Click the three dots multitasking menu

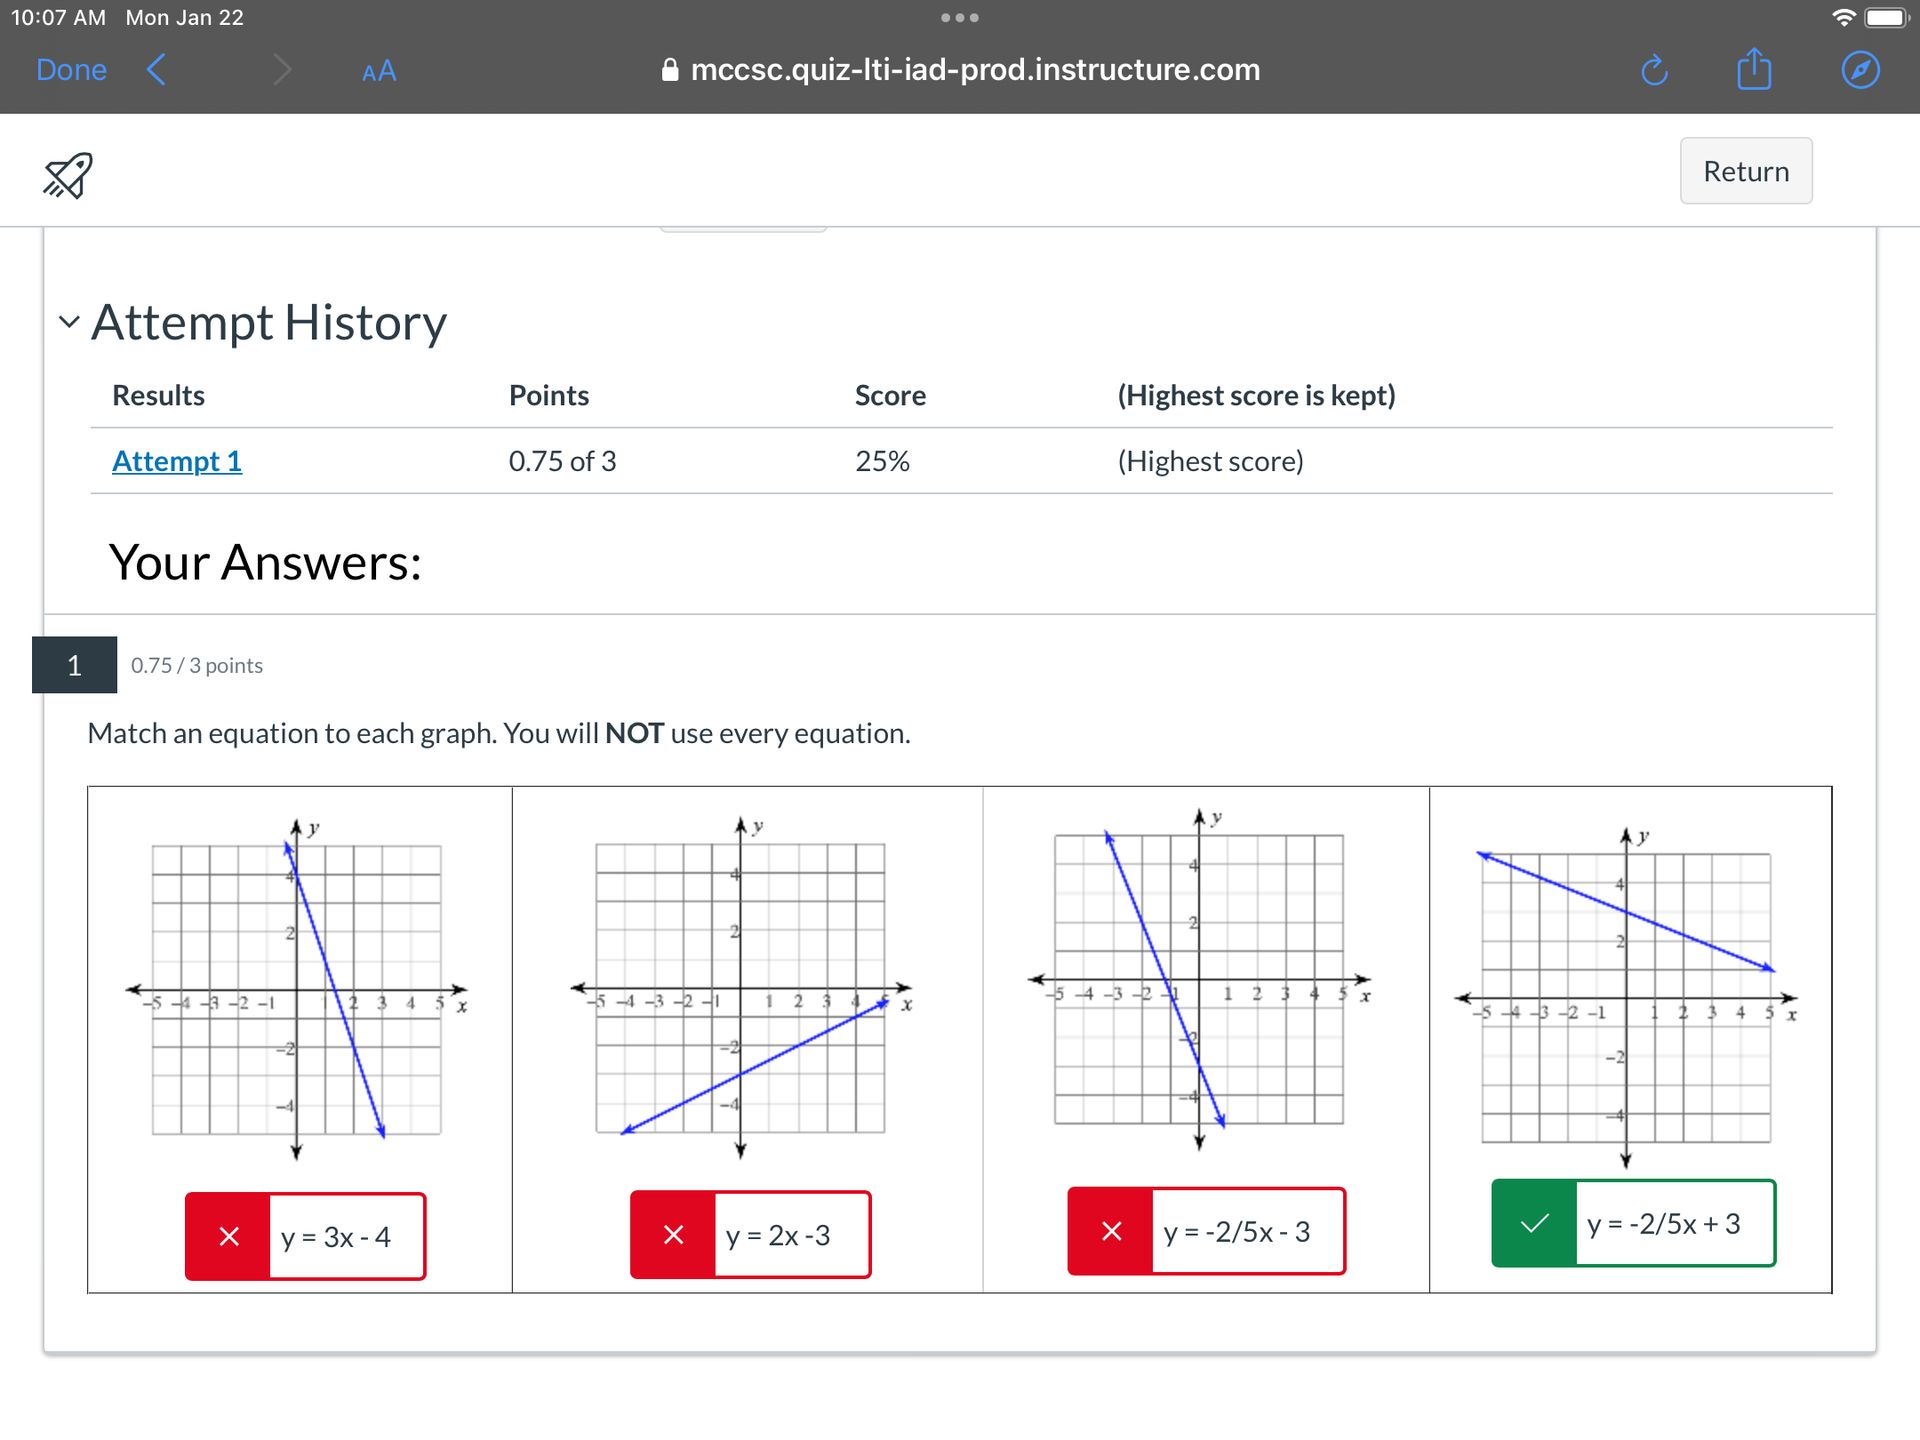pyautogui.click(x=959, y=18)
